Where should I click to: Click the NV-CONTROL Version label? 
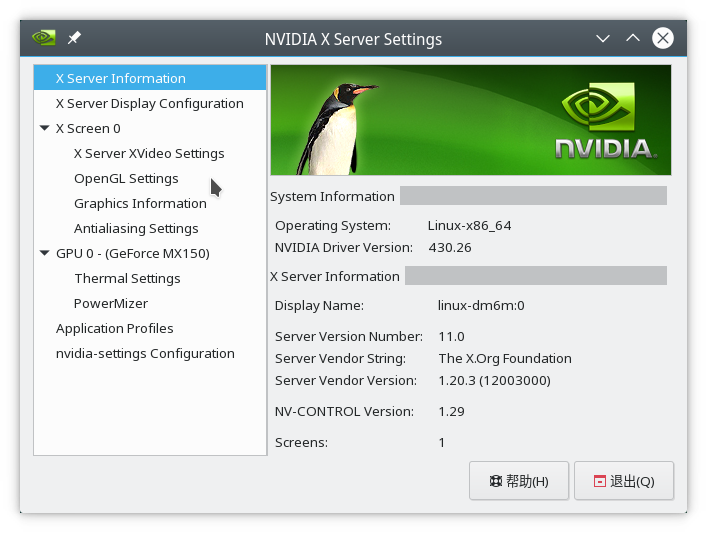click(x=344, y=411)
